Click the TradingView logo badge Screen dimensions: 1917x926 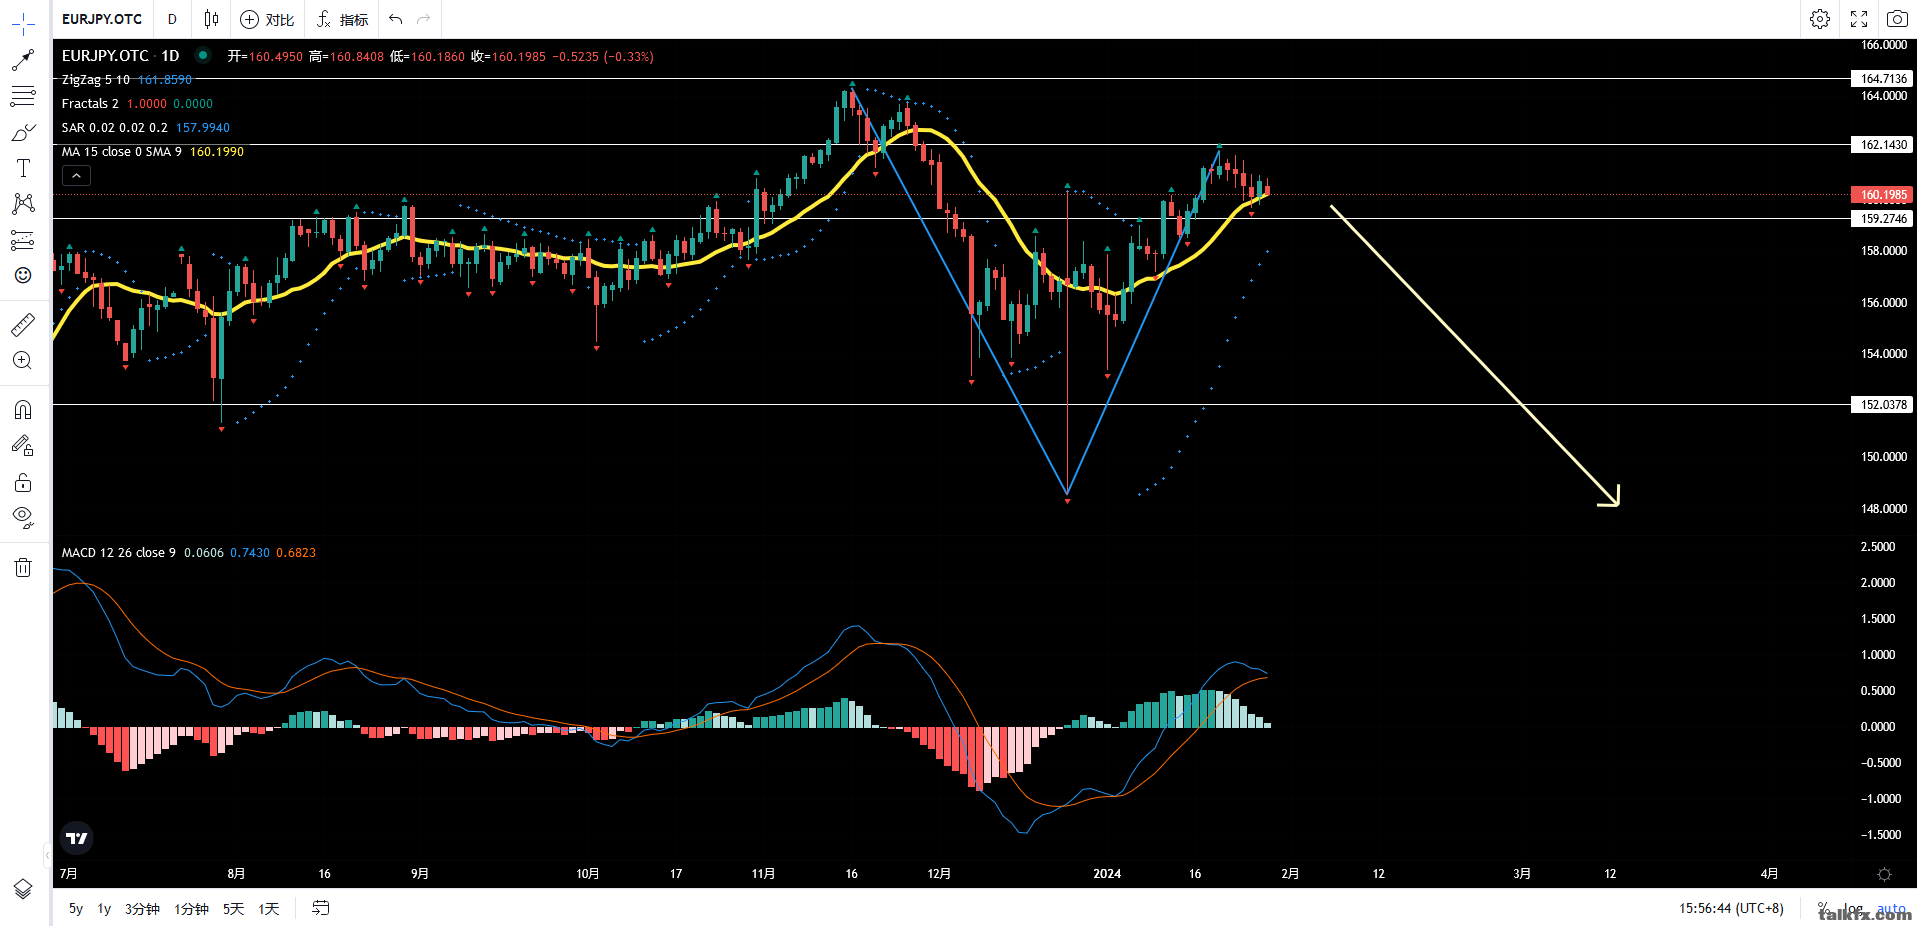(77, 838)
